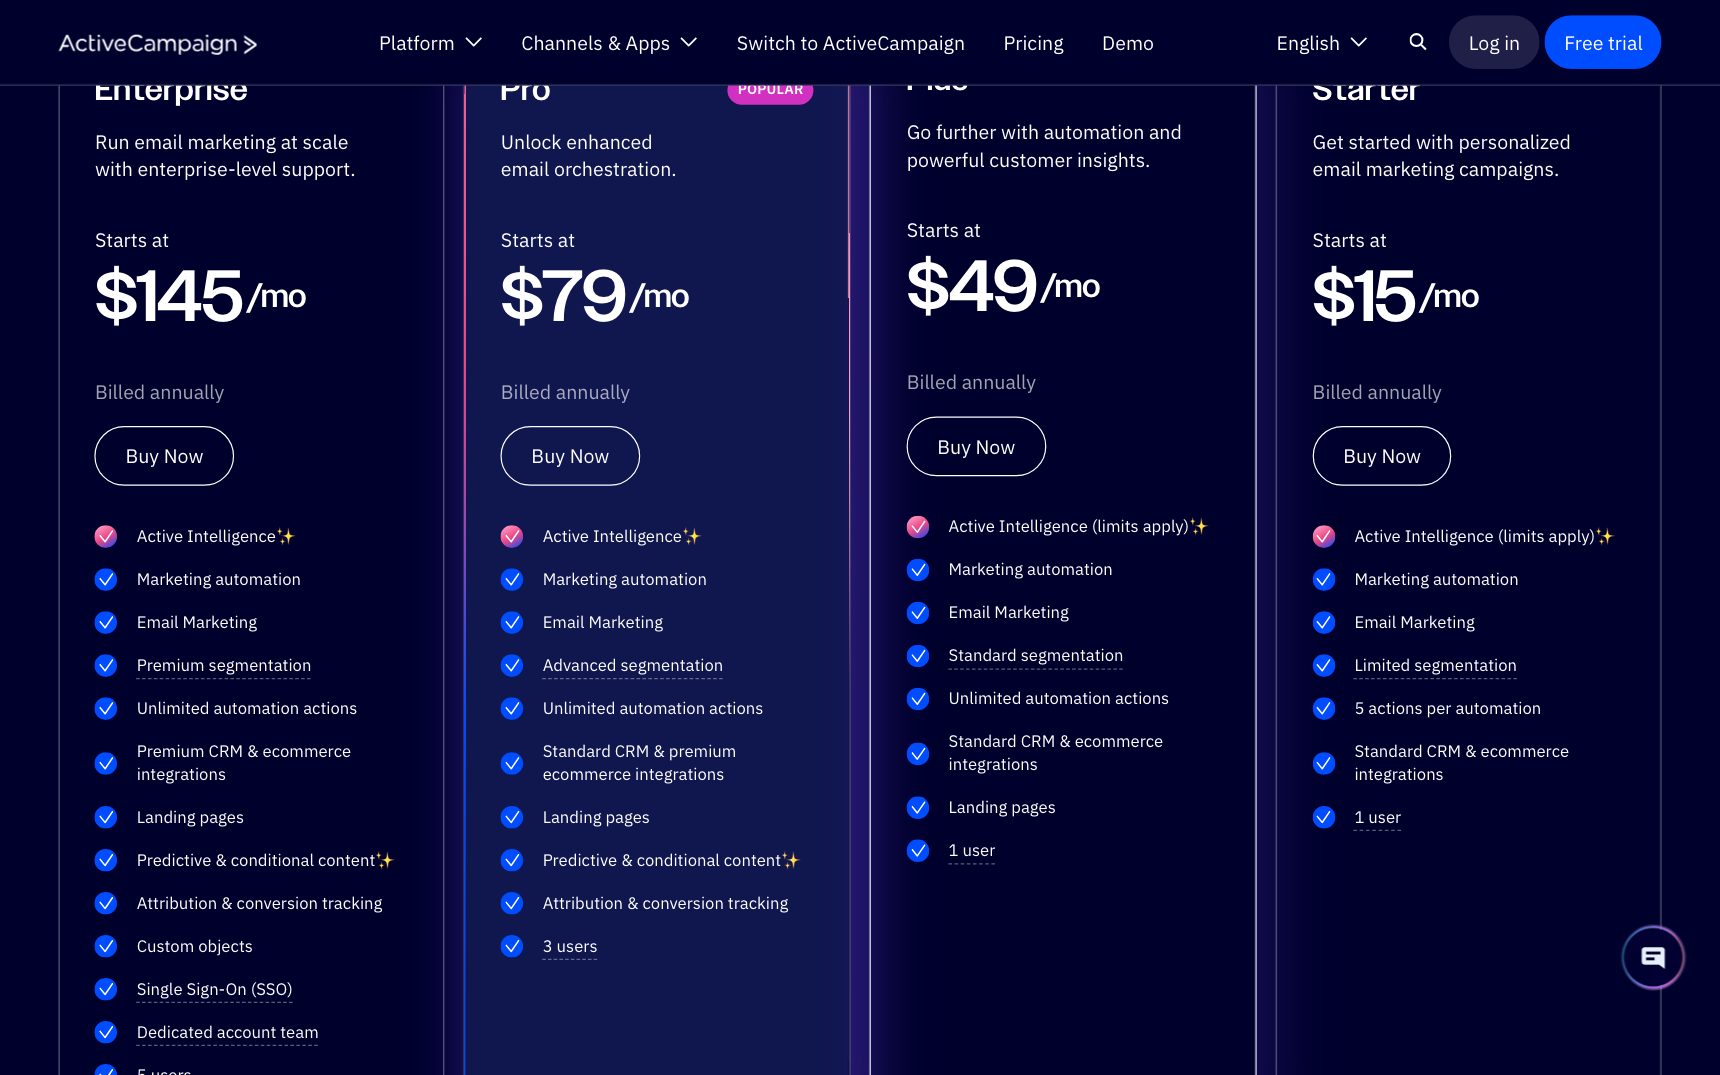This screenshot has height=1075, width=1720.
Task: Click the Log in button
Action: (1493, 43)
